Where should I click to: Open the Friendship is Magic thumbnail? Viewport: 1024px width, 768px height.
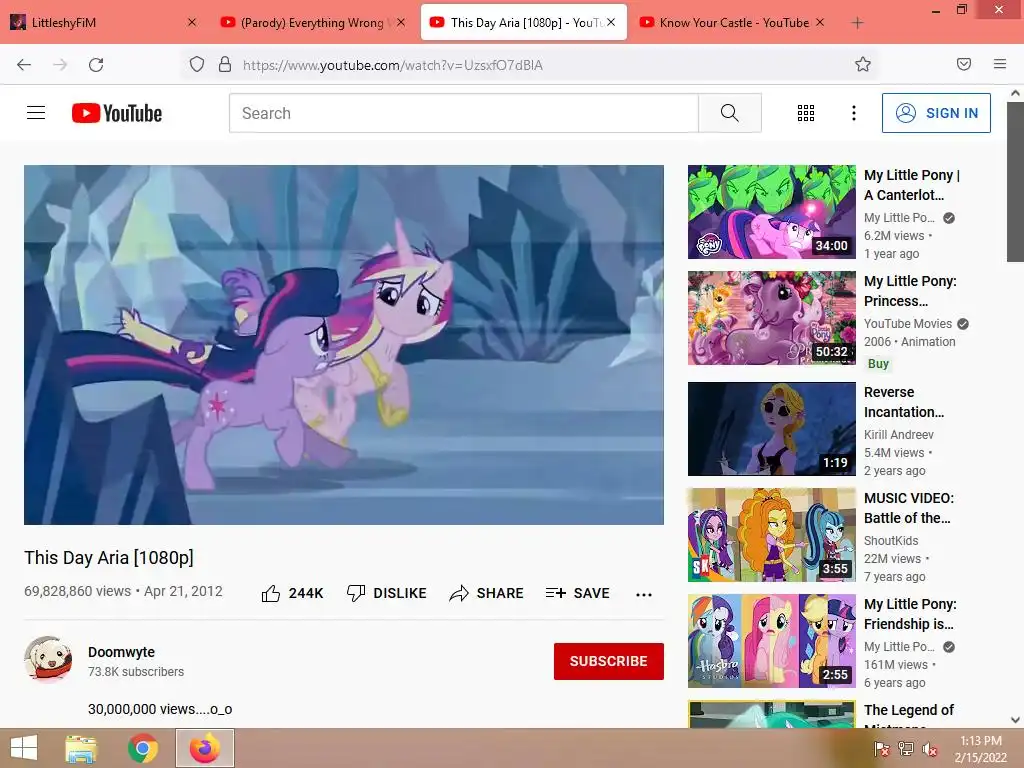pyautogui.click(x=771, y=641)
